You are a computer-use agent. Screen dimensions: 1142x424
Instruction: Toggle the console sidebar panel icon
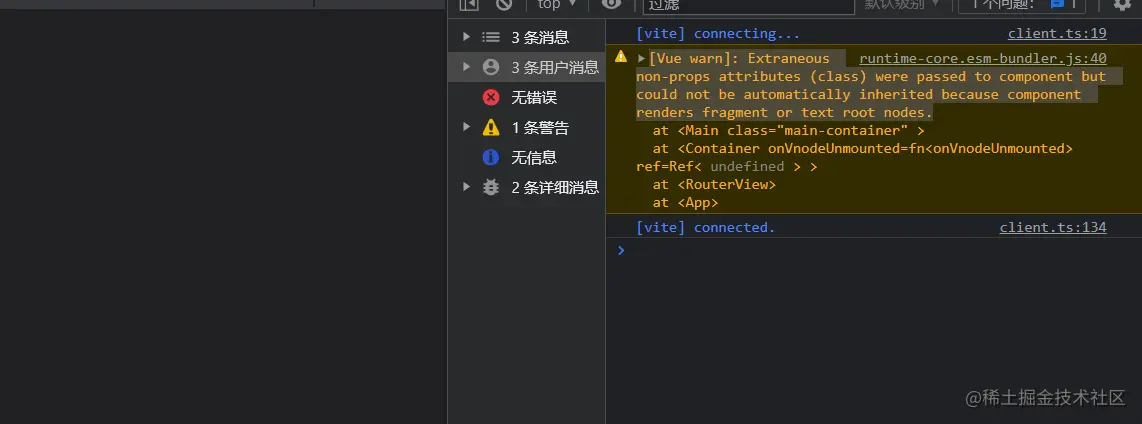[x=468, y=4]
